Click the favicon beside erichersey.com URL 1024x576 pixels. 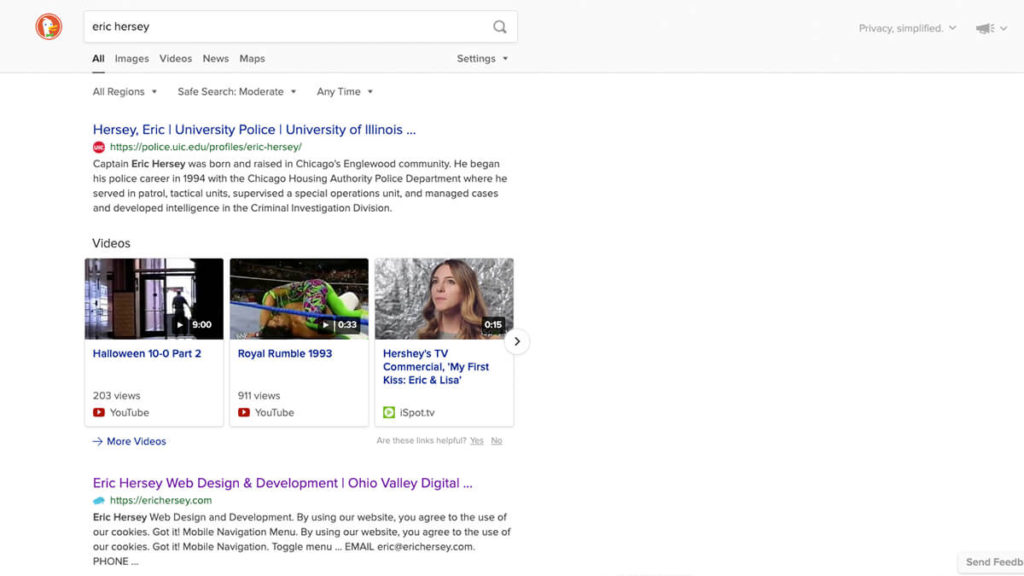point(99,500)
